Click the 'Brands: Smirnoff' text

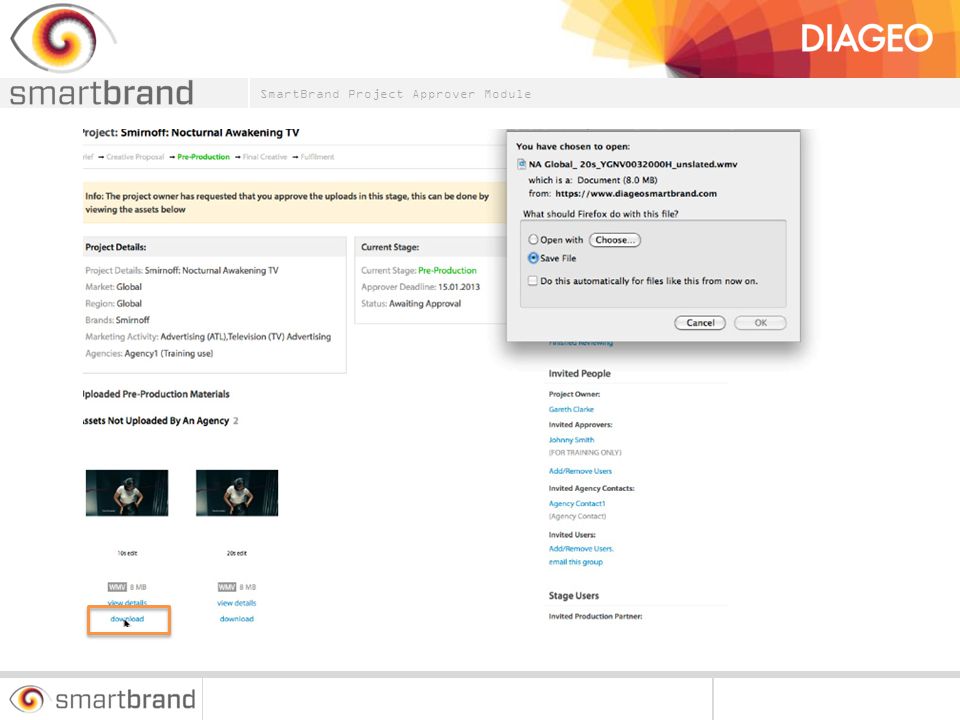(x=117, y=320)
